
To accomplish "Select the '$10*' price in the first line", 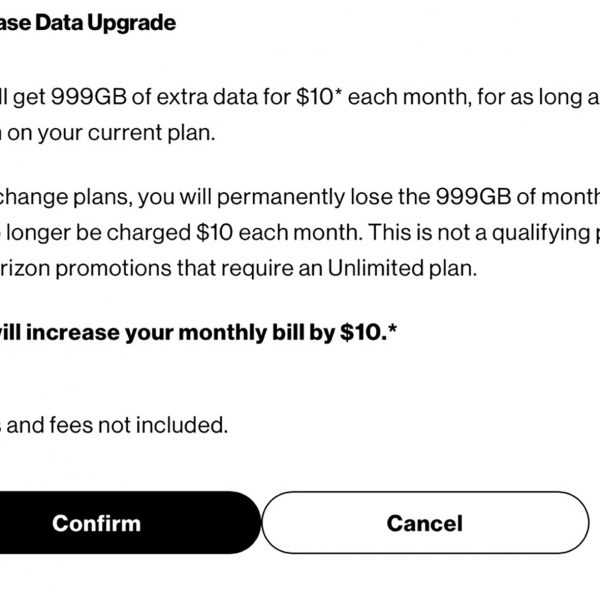I will click(x=319, y=98).
